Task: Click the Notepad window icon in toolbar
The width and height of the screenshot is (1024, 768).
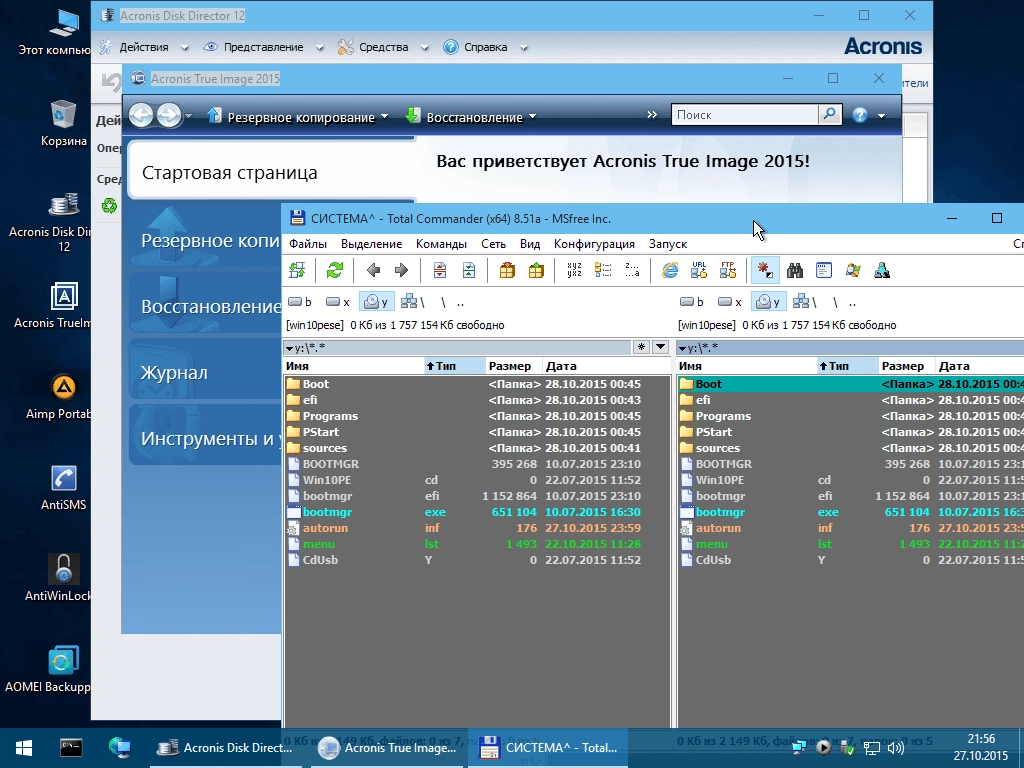Action: pyautogui.click(x=824, y=270)
